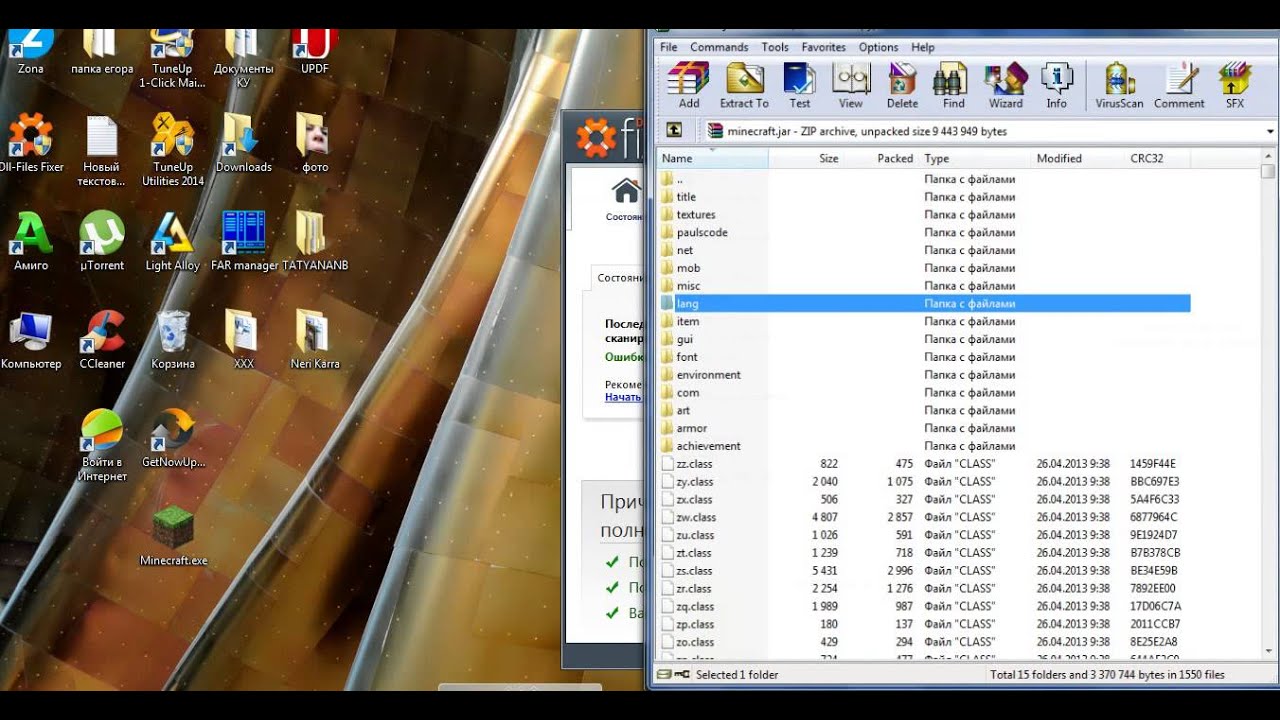Select the Neri Karra folder icon
The width and height of the screenshot is (1280, 720).
click(x=315, y=340)
